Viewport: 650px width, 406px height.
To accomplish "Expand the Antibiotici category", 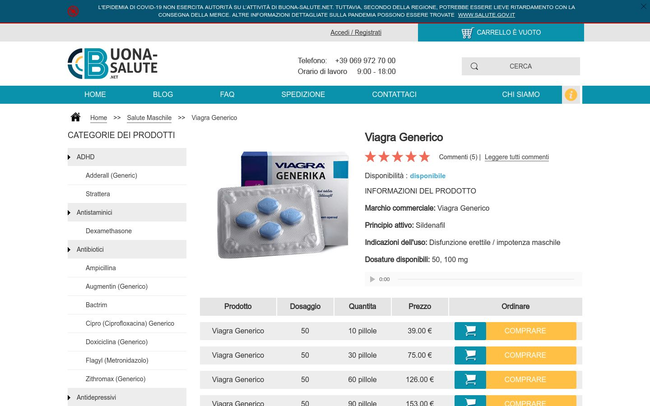I will point(69,249).
